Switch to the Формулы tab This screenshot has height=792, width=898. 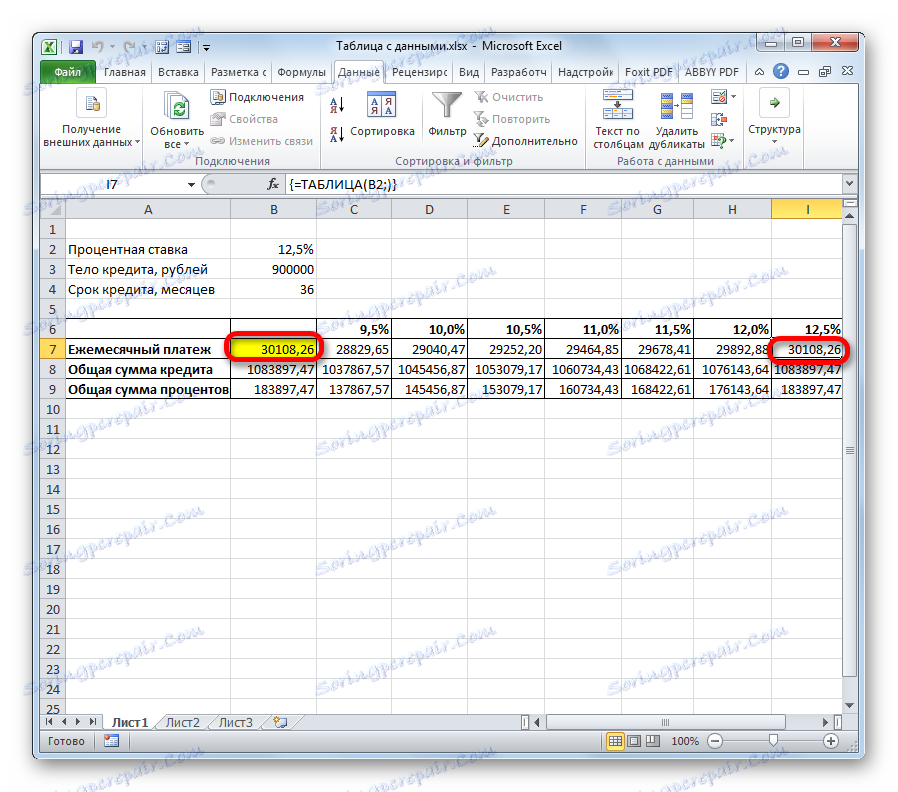tap(301, 72)
